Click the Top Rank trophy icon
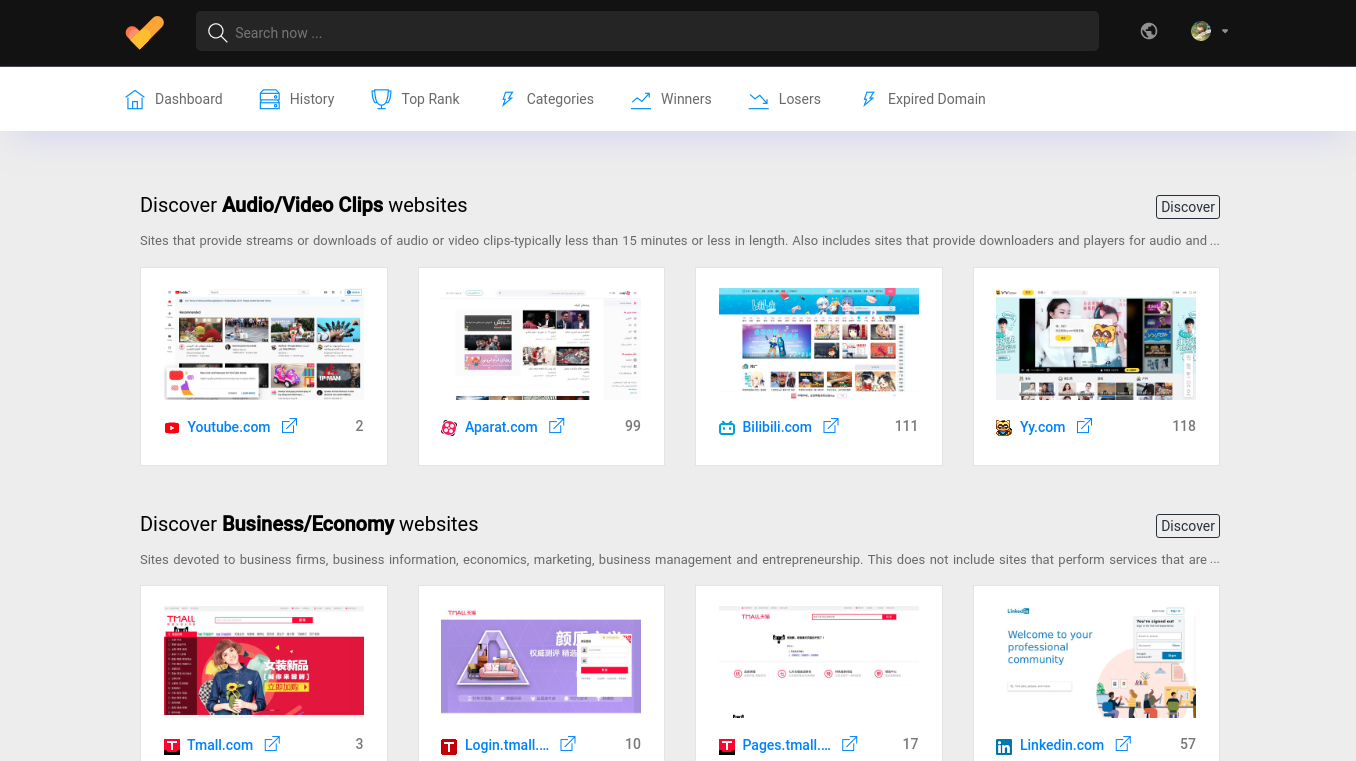The height and width of the screenshot is (761, 1356). pos(381,99)
